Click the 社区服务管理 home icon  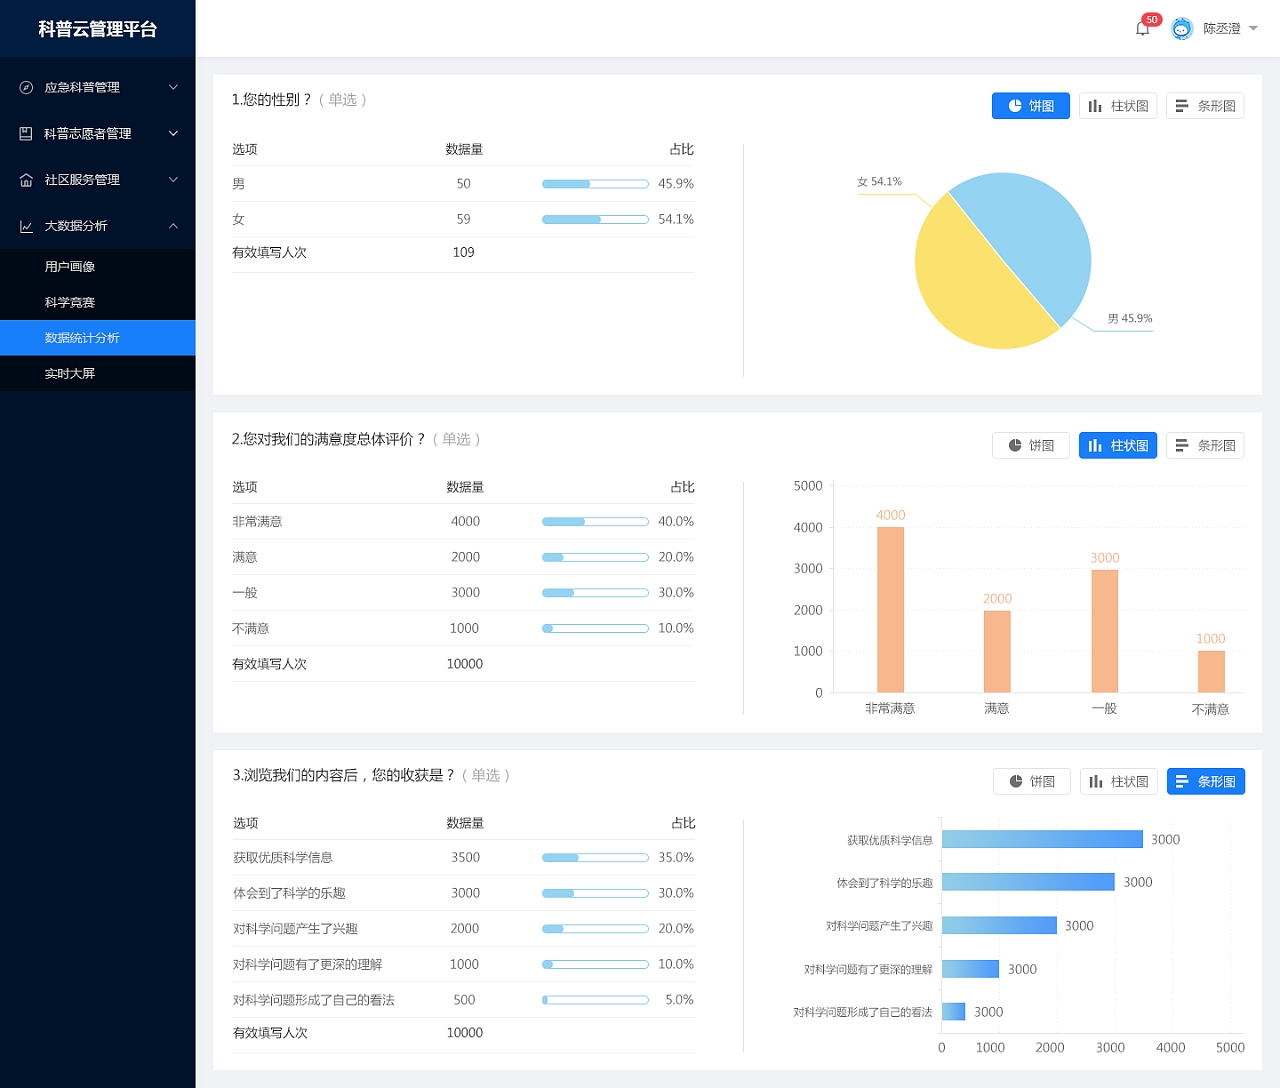(26, 180)
